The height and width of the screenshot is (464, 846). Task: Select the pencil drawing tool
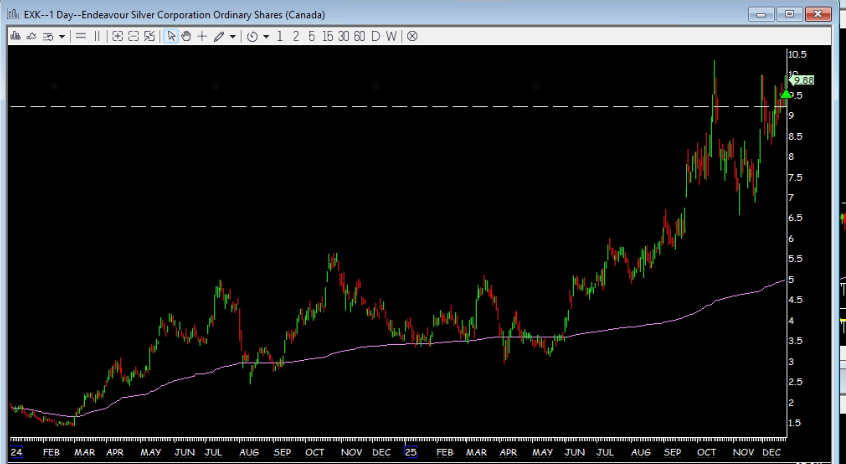click(x=219, y=36)
